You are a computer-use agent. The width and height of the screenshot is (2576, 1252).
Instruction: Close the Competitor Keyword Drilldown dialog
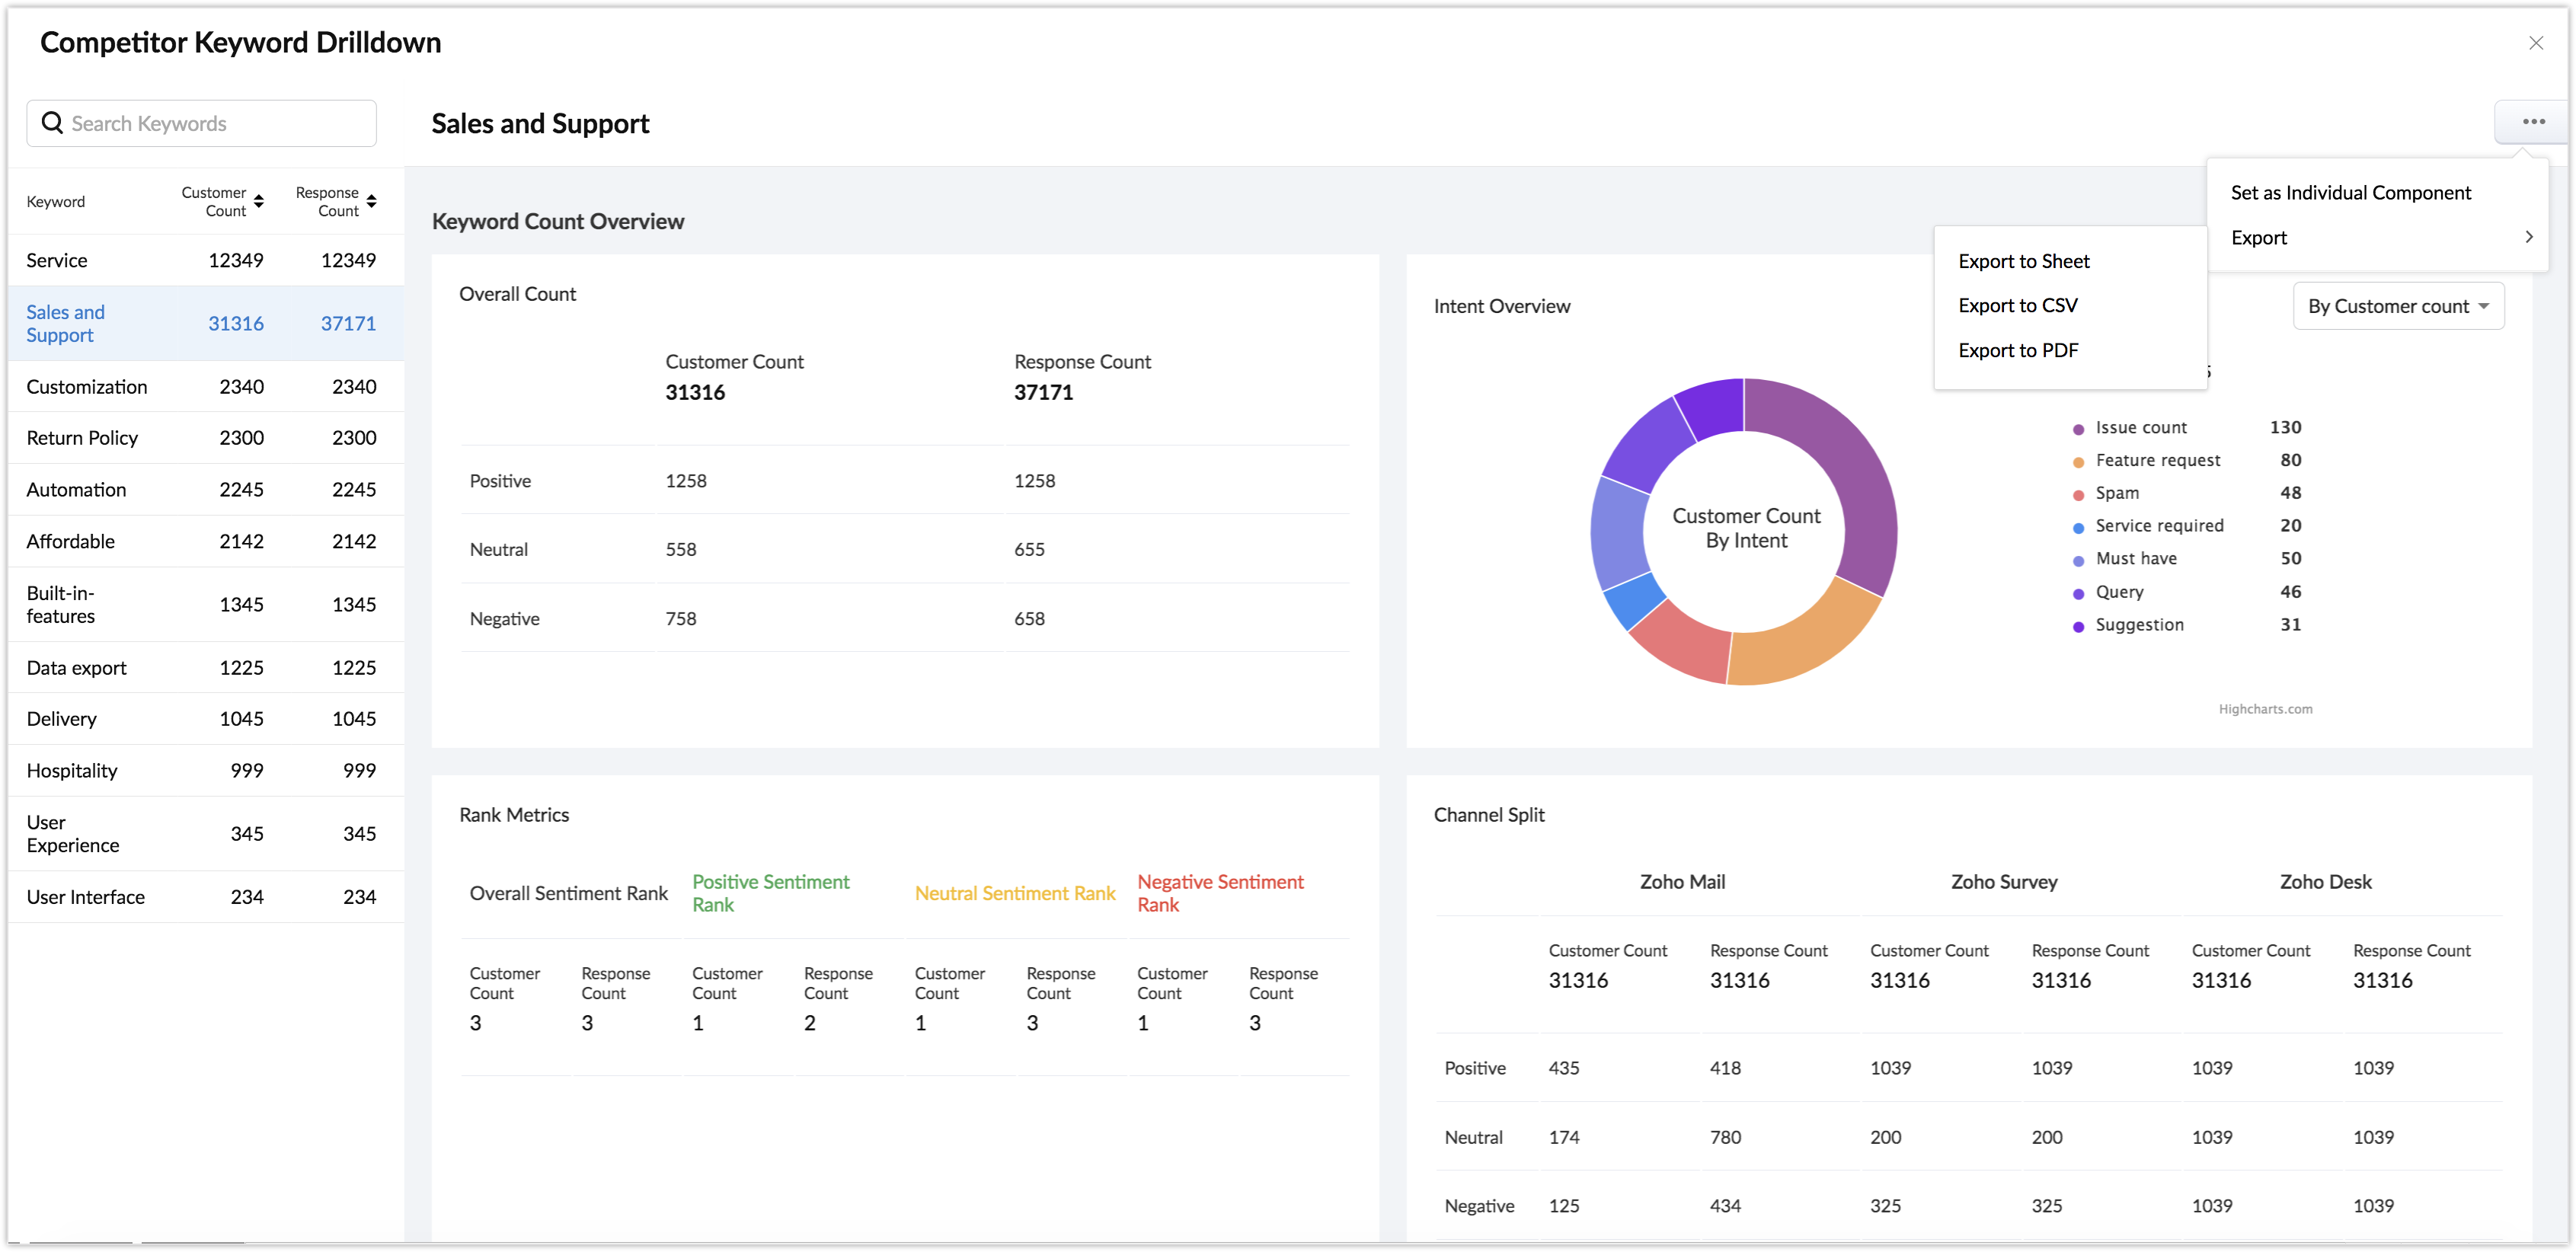tap(2535, 43)
